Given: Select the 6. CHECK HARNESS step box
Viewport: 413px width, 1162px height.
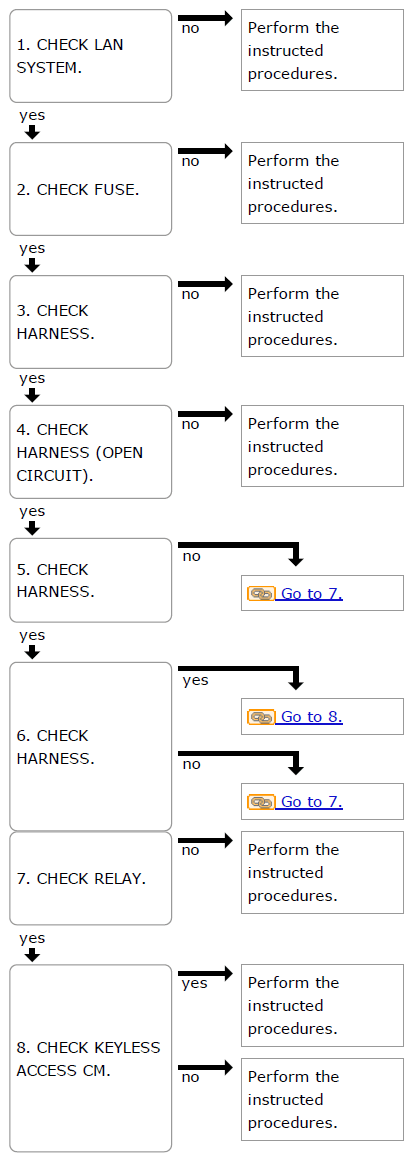Looking at the screenshot, I should (90, 746).
